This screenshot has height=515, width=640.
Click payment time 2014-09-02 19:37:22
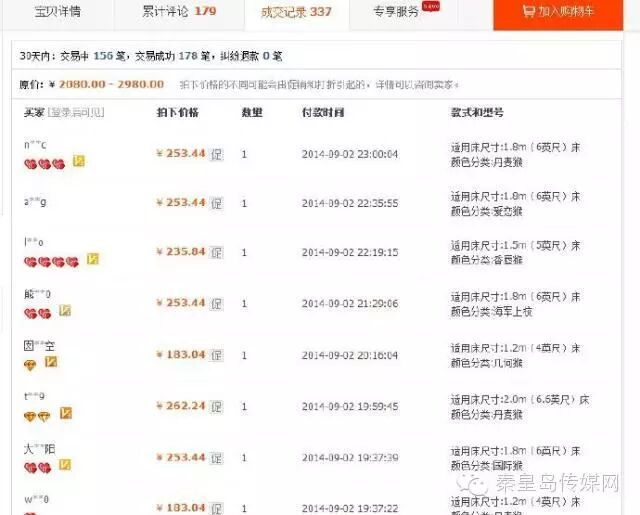pos(350,509)
